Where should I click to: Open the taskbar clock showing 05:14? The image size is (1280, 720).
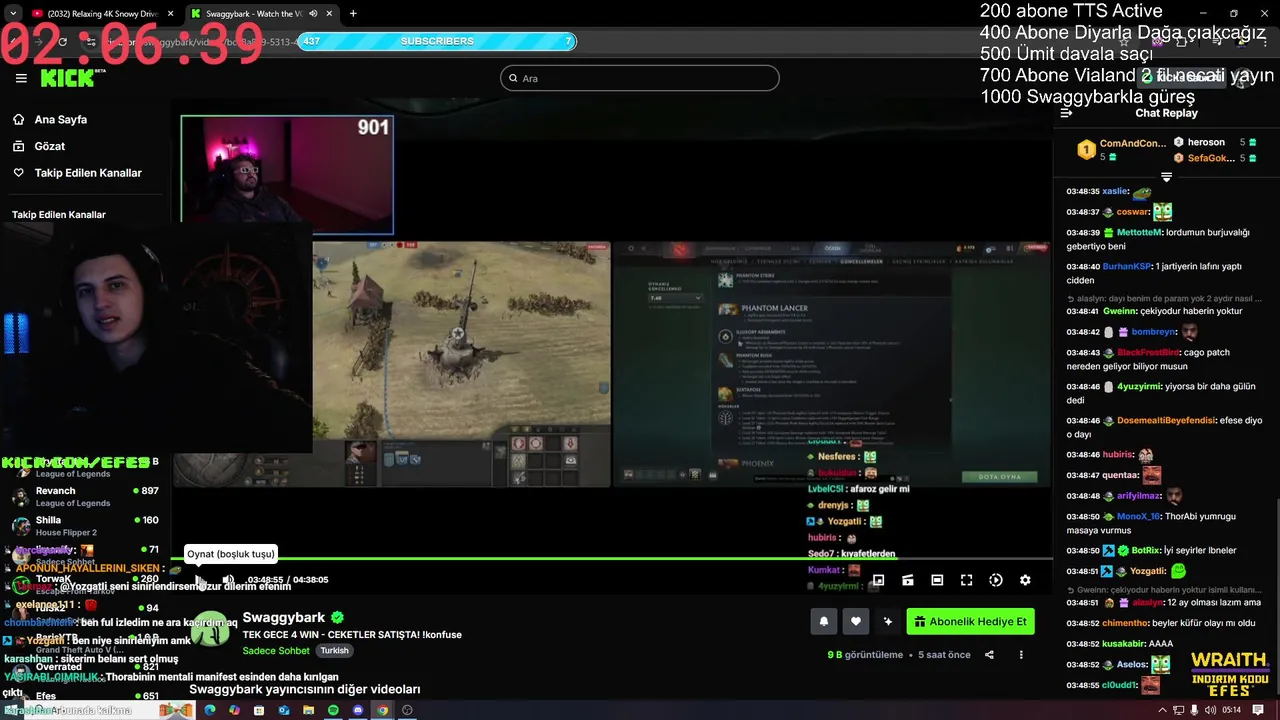pos(1232,710)
